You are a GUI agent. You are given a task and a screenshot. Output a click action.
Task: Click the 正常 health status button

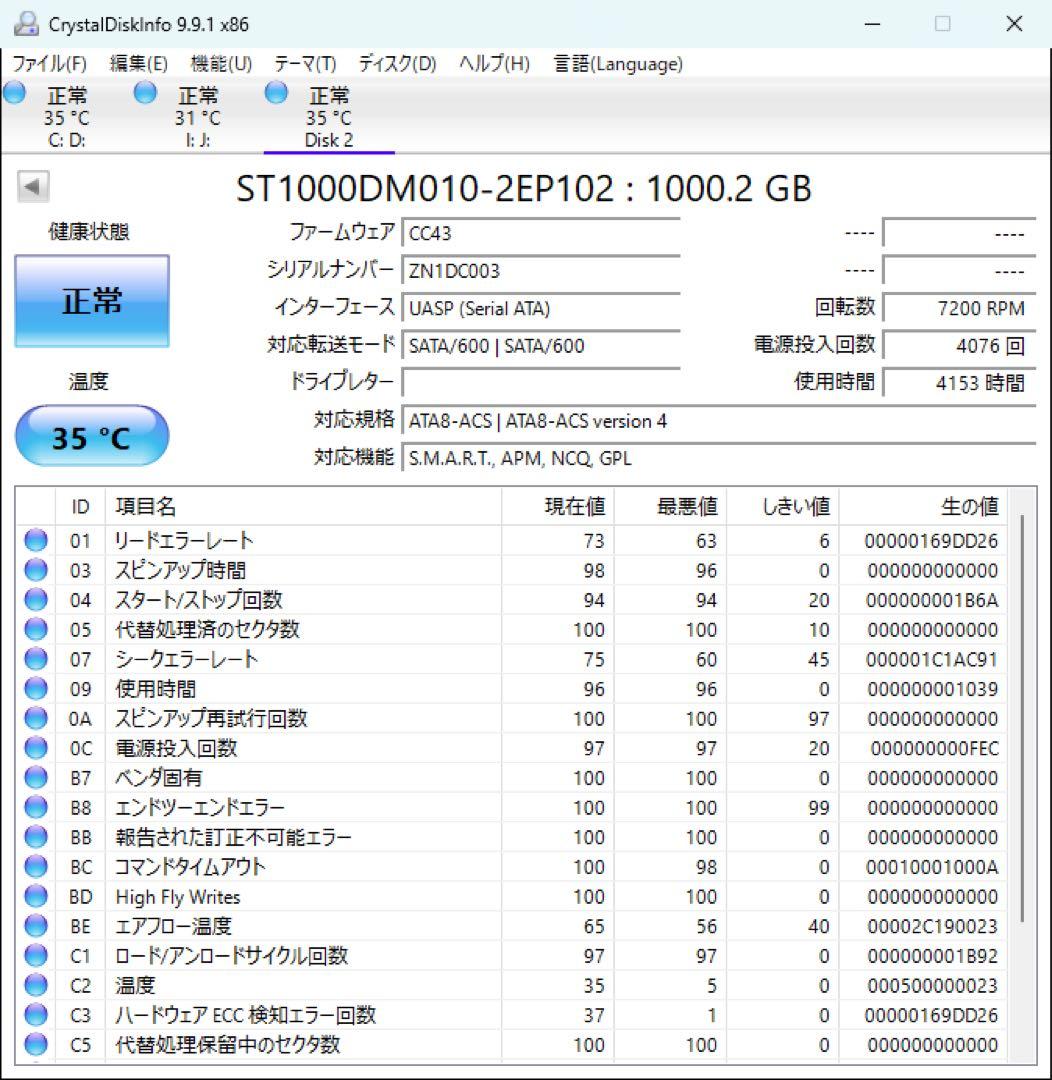[92, 301]
